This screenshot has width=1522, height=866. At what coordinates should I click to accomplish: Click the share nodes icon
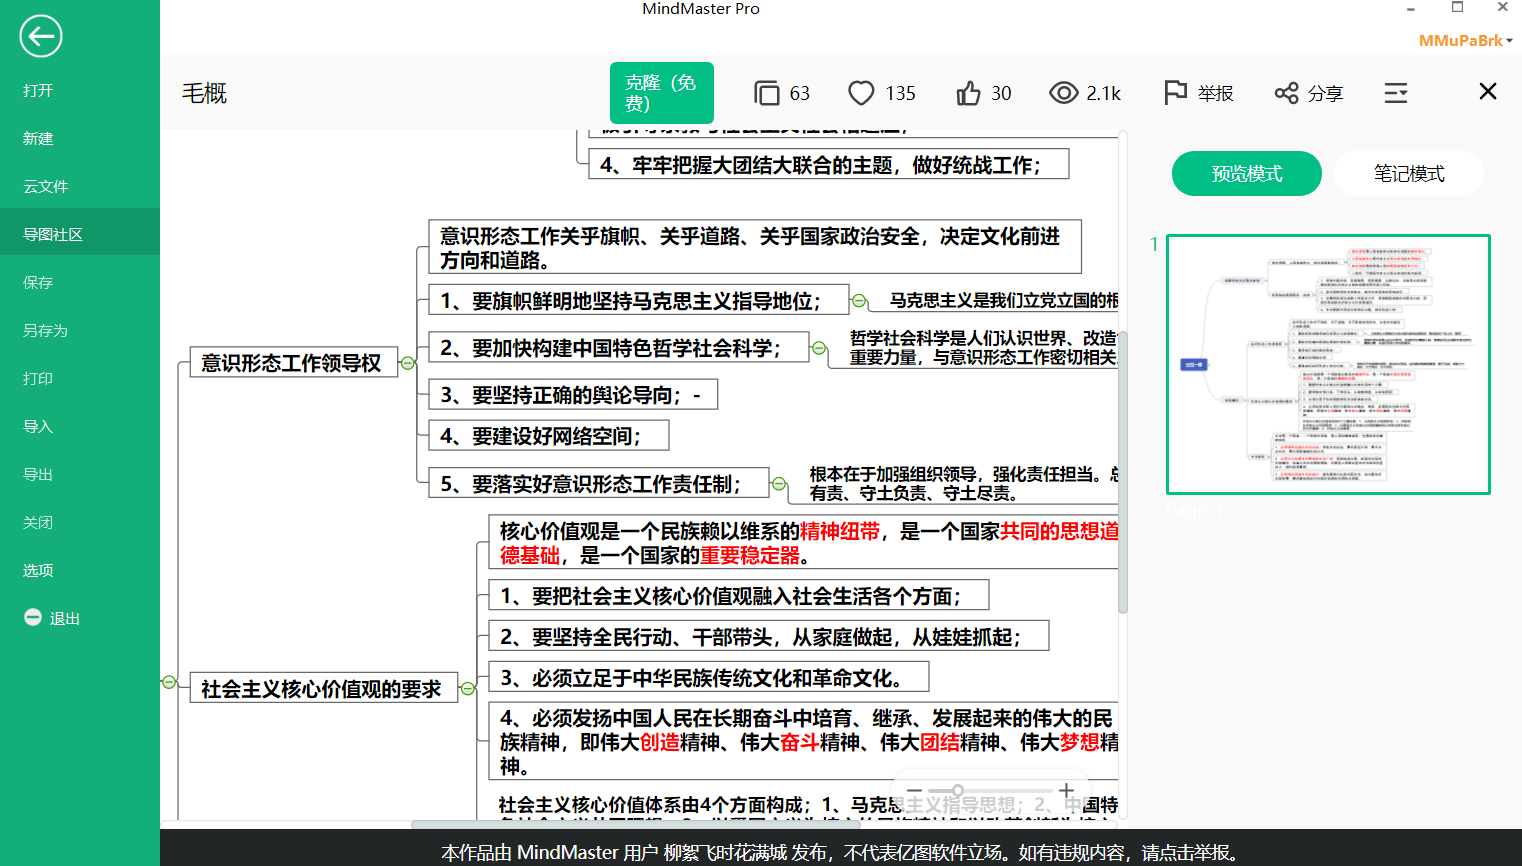[1286, 93]
